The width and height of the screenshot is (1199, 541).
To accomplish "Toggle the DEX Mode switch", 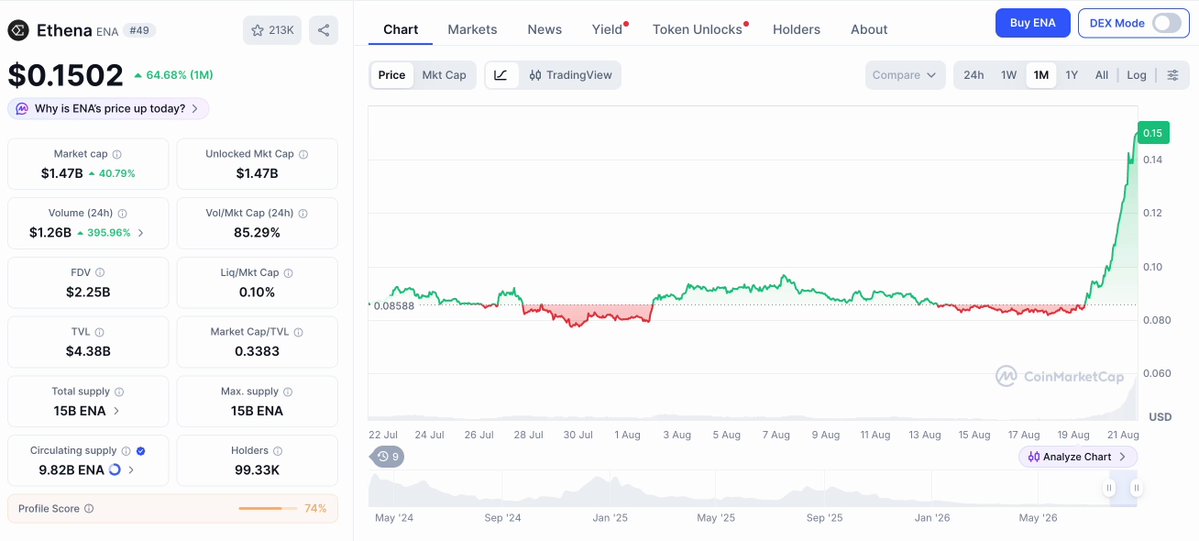I will 1167,23.
